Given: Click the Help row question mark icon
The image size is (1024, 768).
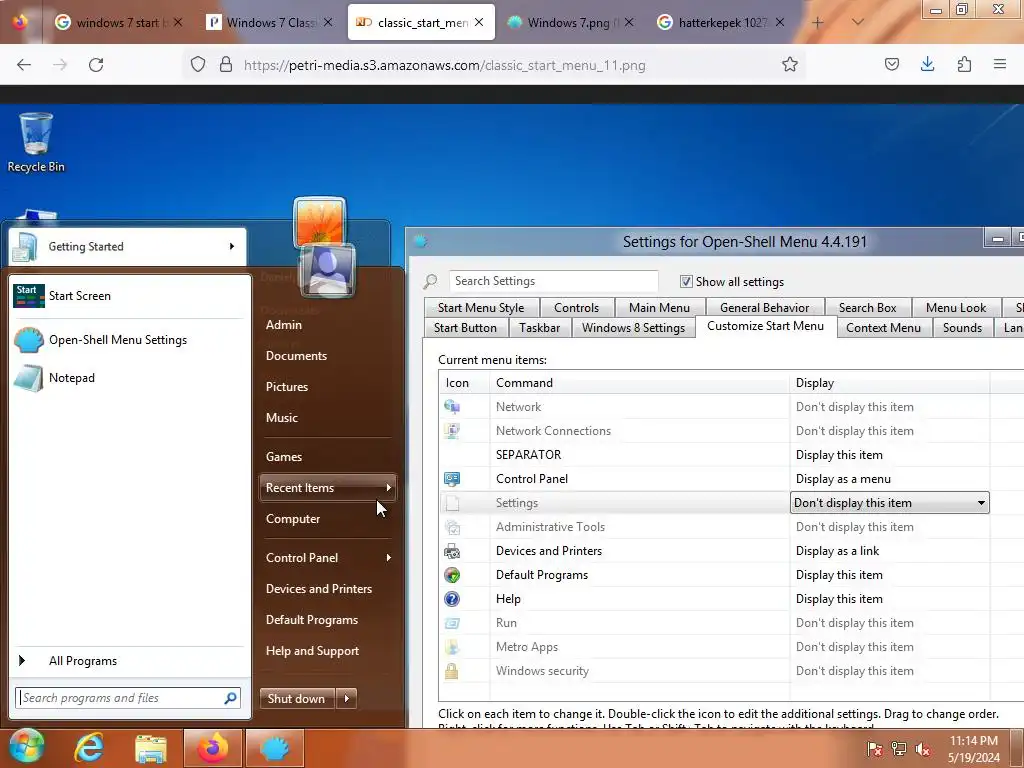Looking at the screenshot, I should pos(452,599).
